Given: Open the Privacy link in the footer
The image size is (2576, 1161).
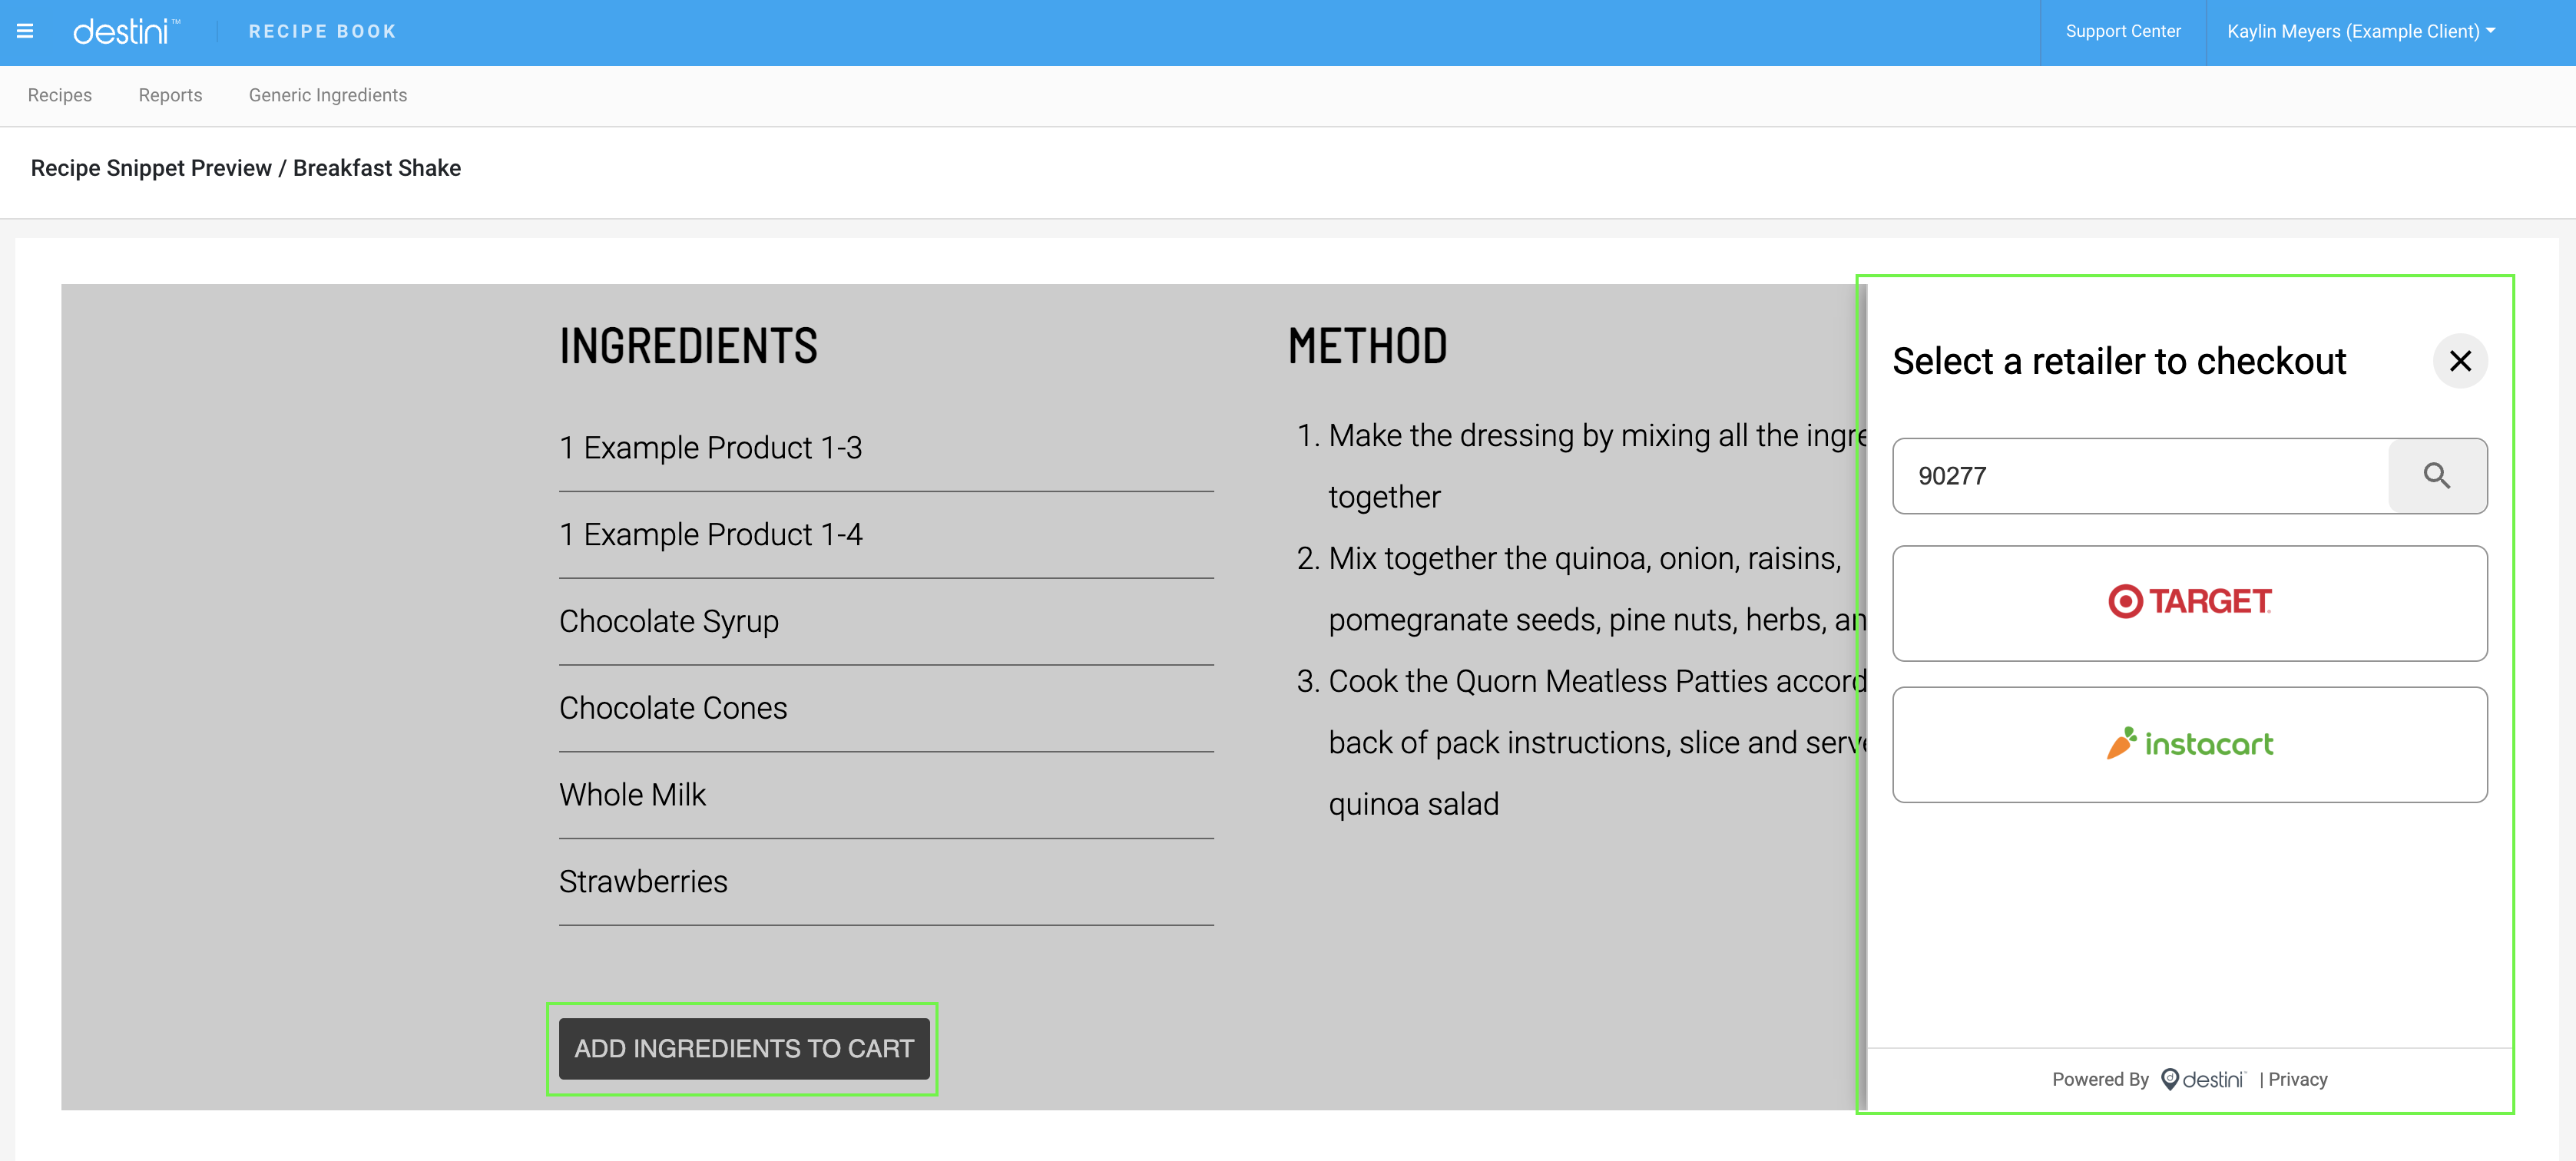Looking at the screenshot, I should (x=2297, y=1079).
